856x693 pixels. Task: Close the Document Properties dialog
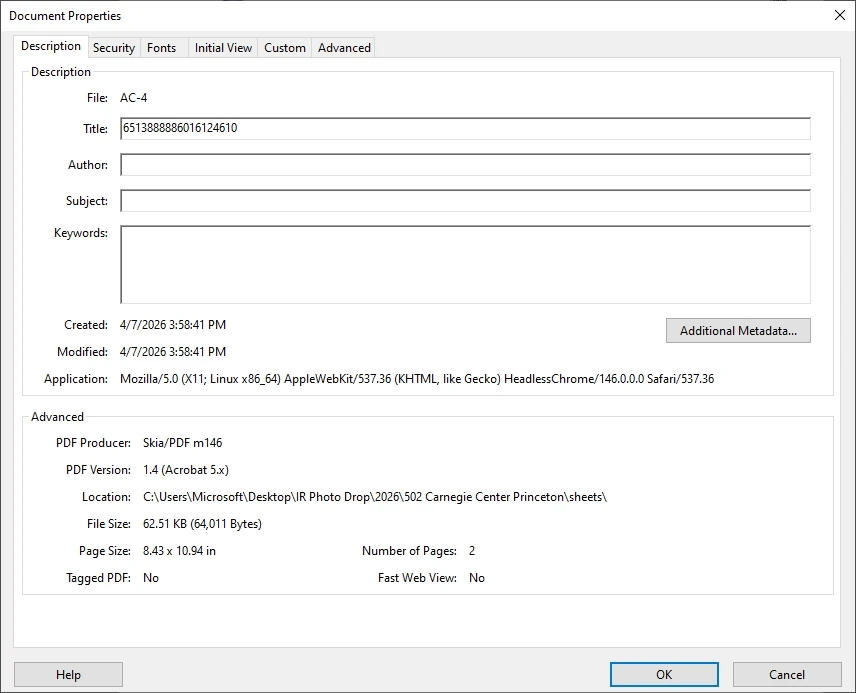click(x=838, y=15)
